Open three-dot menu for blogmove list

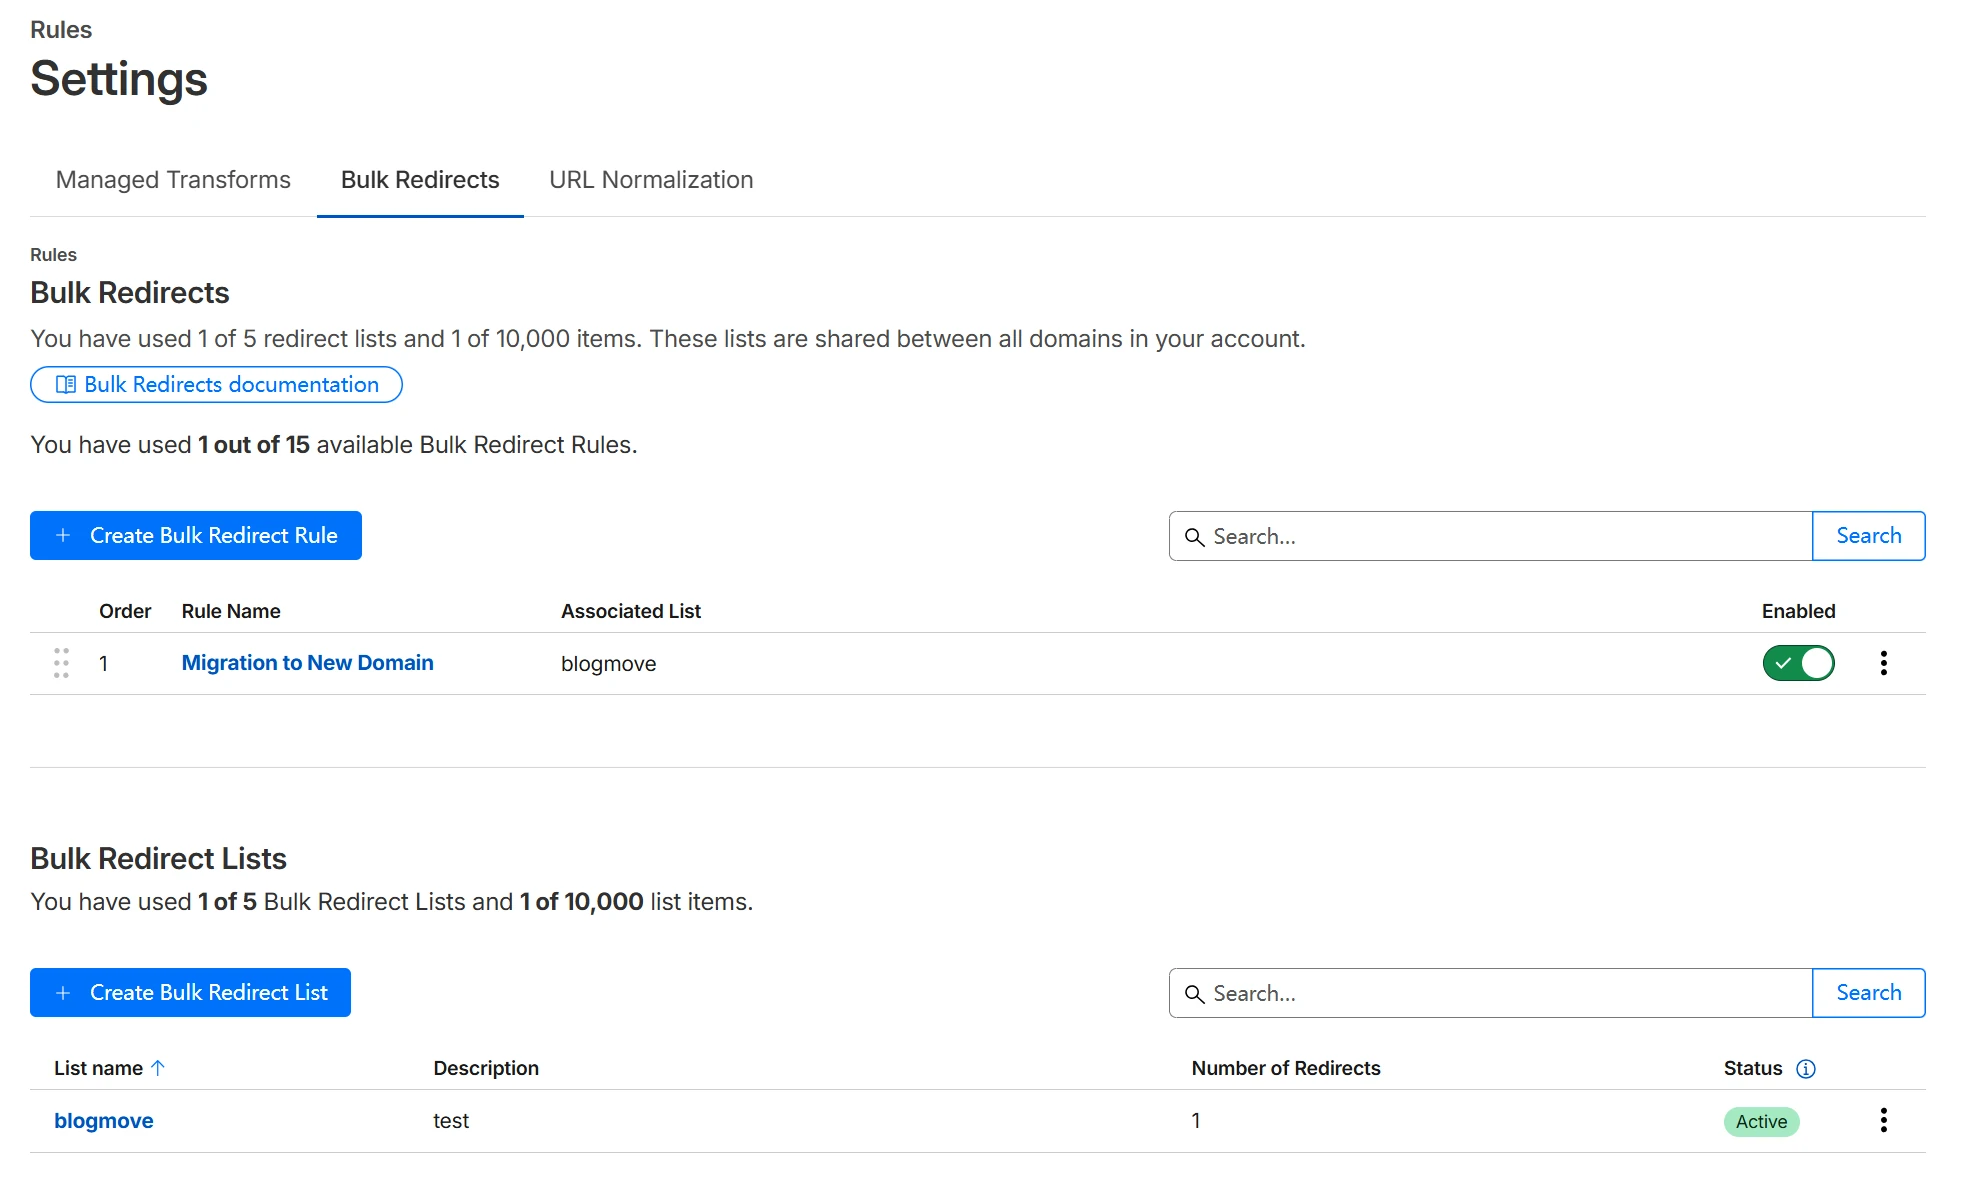click(1883, 1120)
